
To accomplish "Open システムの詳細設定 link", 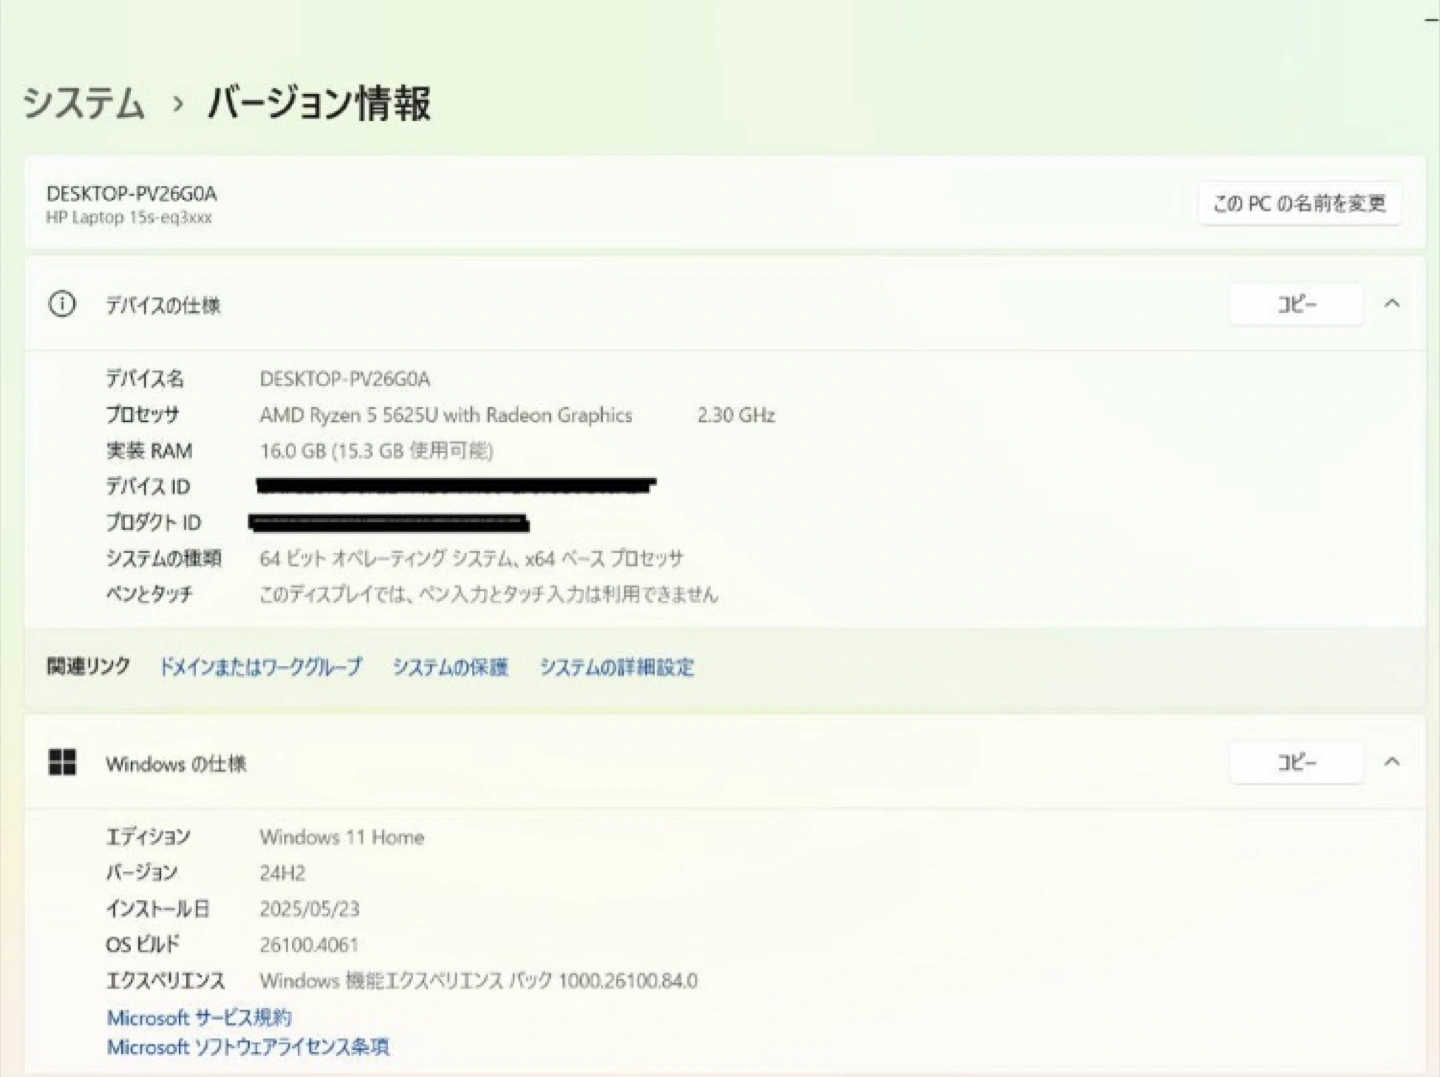I will (x=617, y=667).
